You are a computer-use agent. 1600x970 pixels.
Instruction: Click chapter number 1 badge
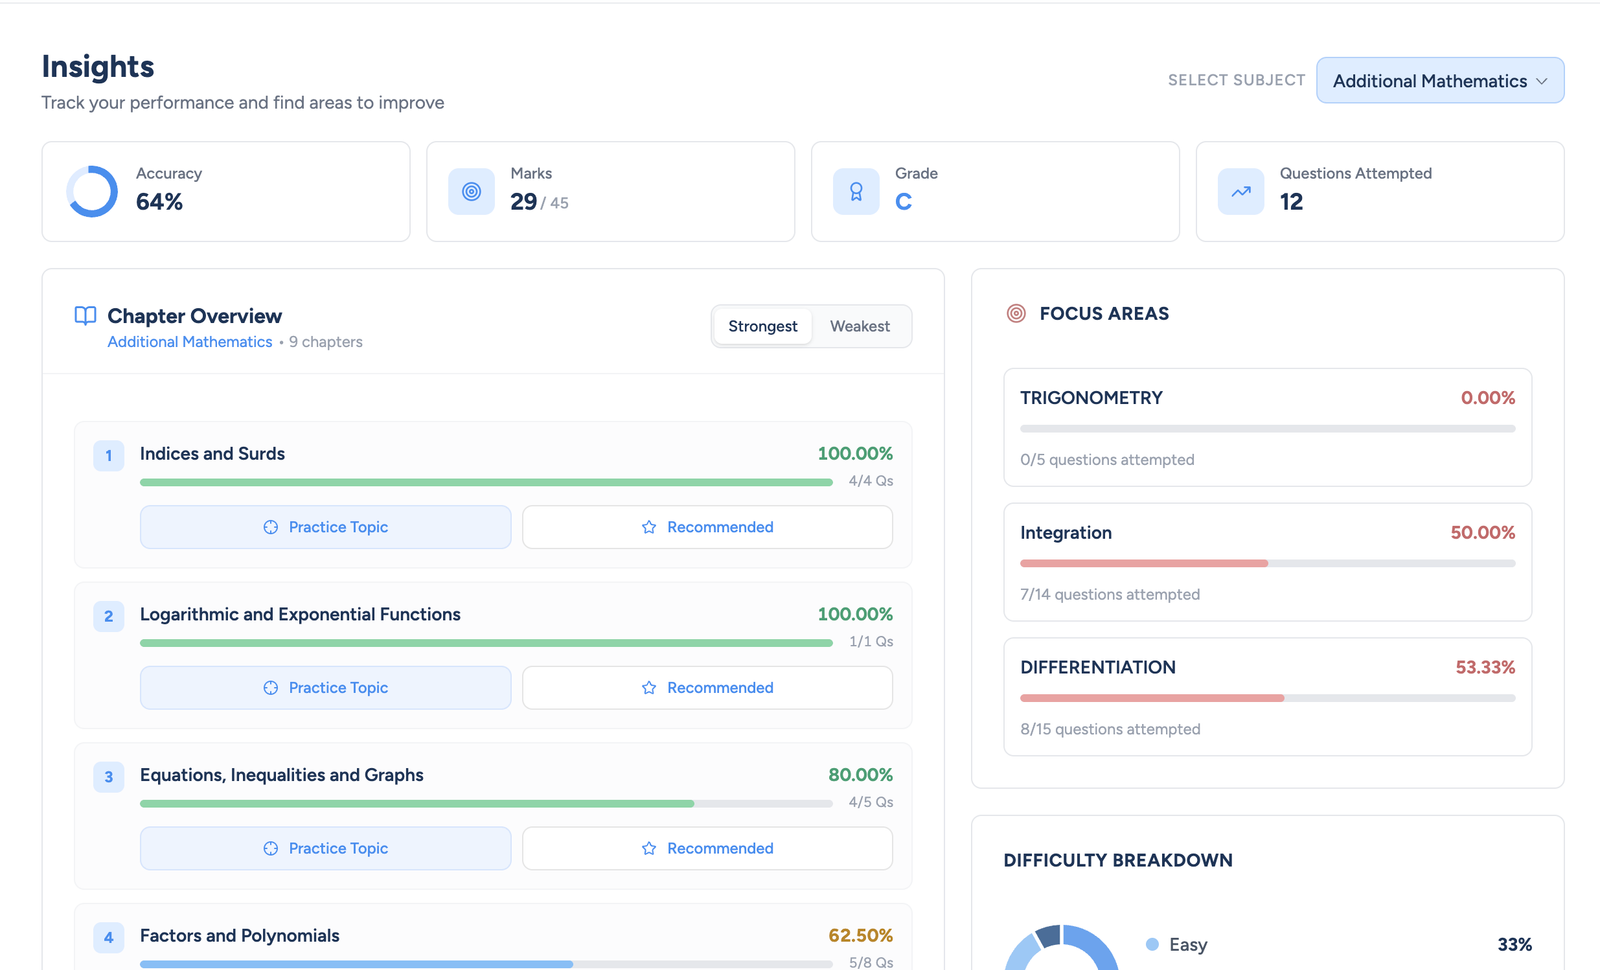[109, 455]
